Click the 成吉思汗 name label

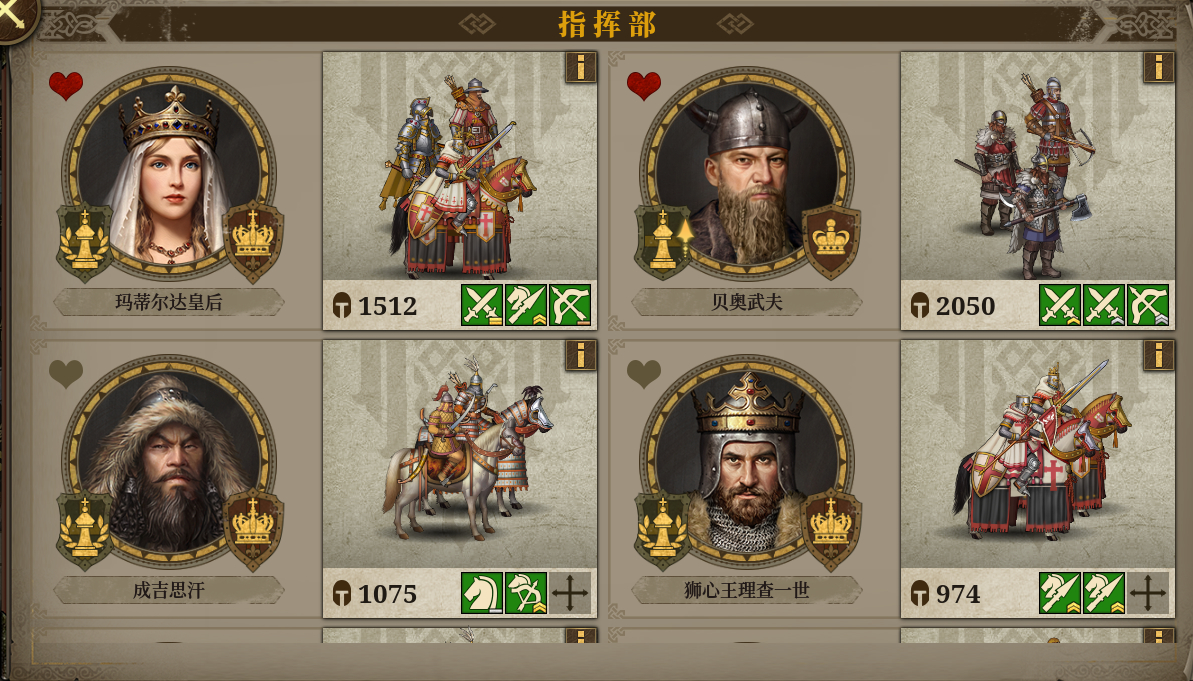[x=169, y=590]
